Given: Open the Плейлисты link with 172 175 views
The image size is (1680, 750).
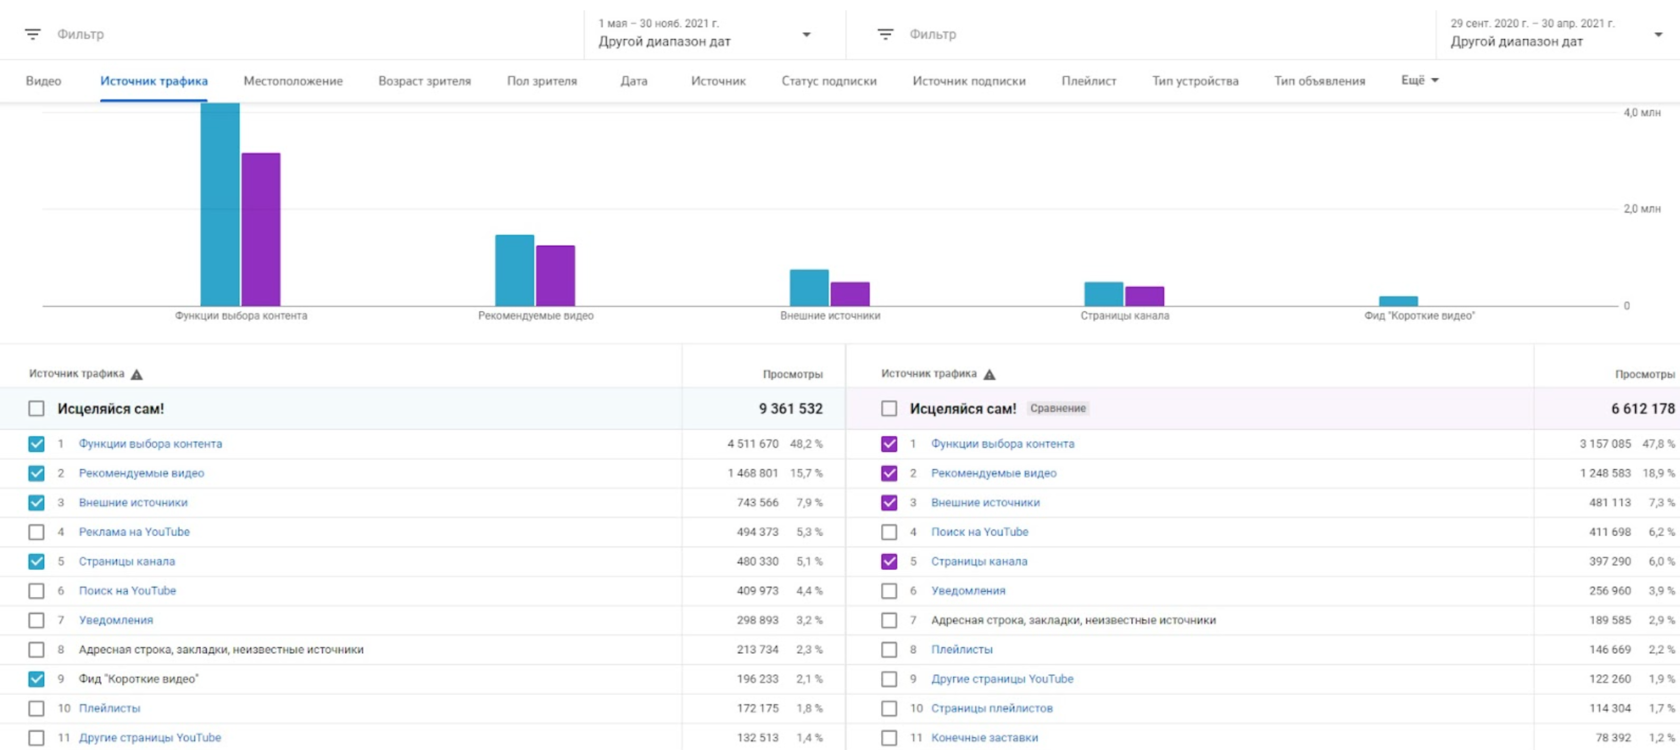Looking at the screenshot, I should coord(110,708).
